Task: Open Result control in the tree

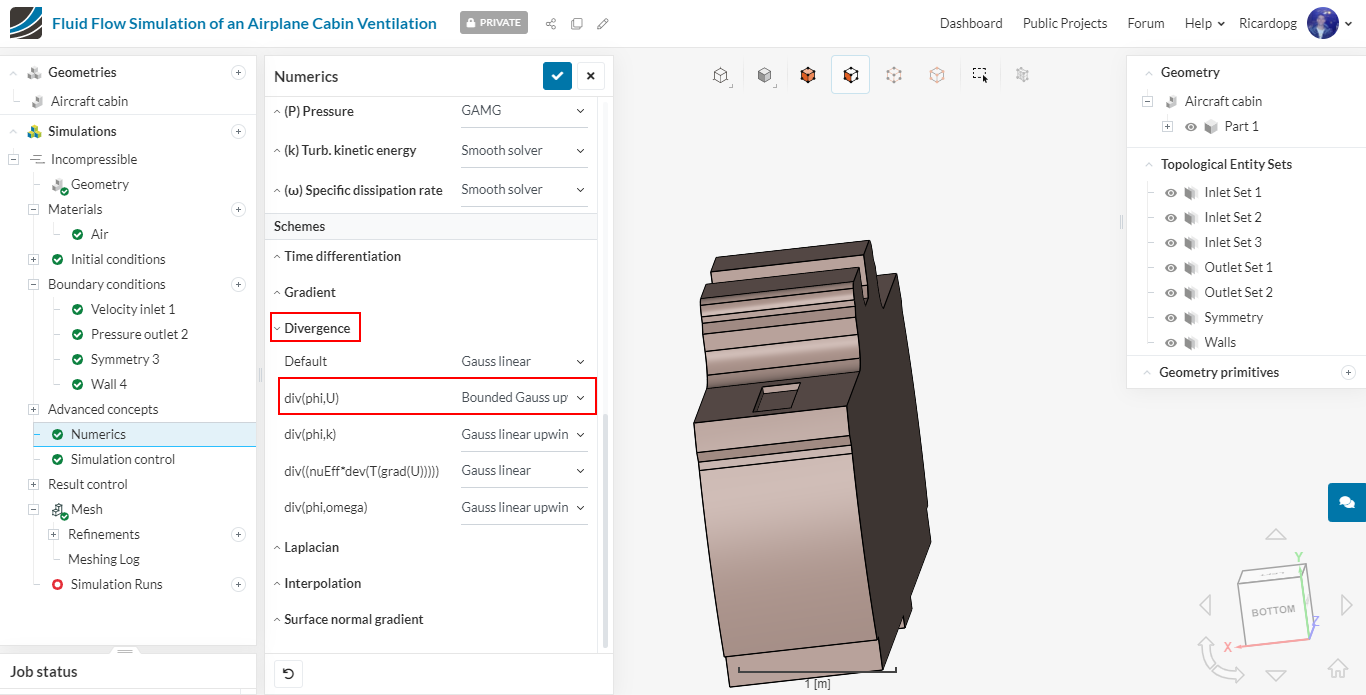Action: click(88, 484)
